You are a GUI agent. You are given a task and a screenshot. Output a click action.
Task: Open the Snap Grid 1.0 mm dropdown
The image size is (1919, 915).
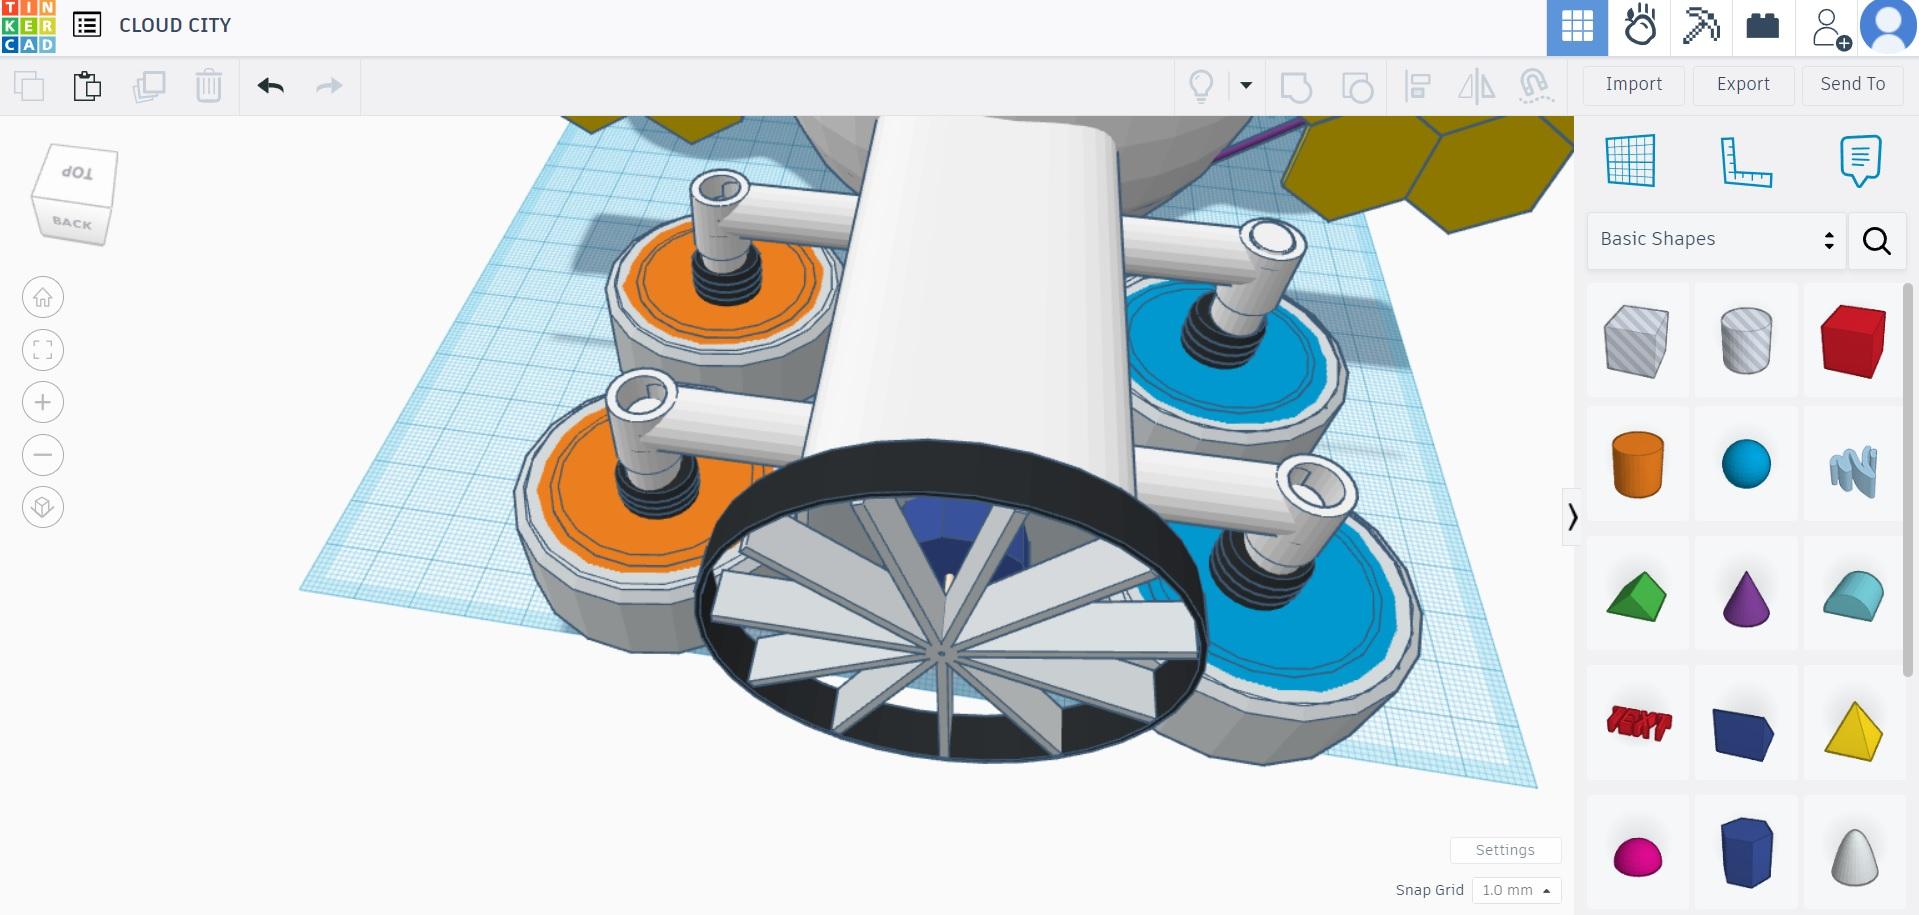coord(1516,890)
